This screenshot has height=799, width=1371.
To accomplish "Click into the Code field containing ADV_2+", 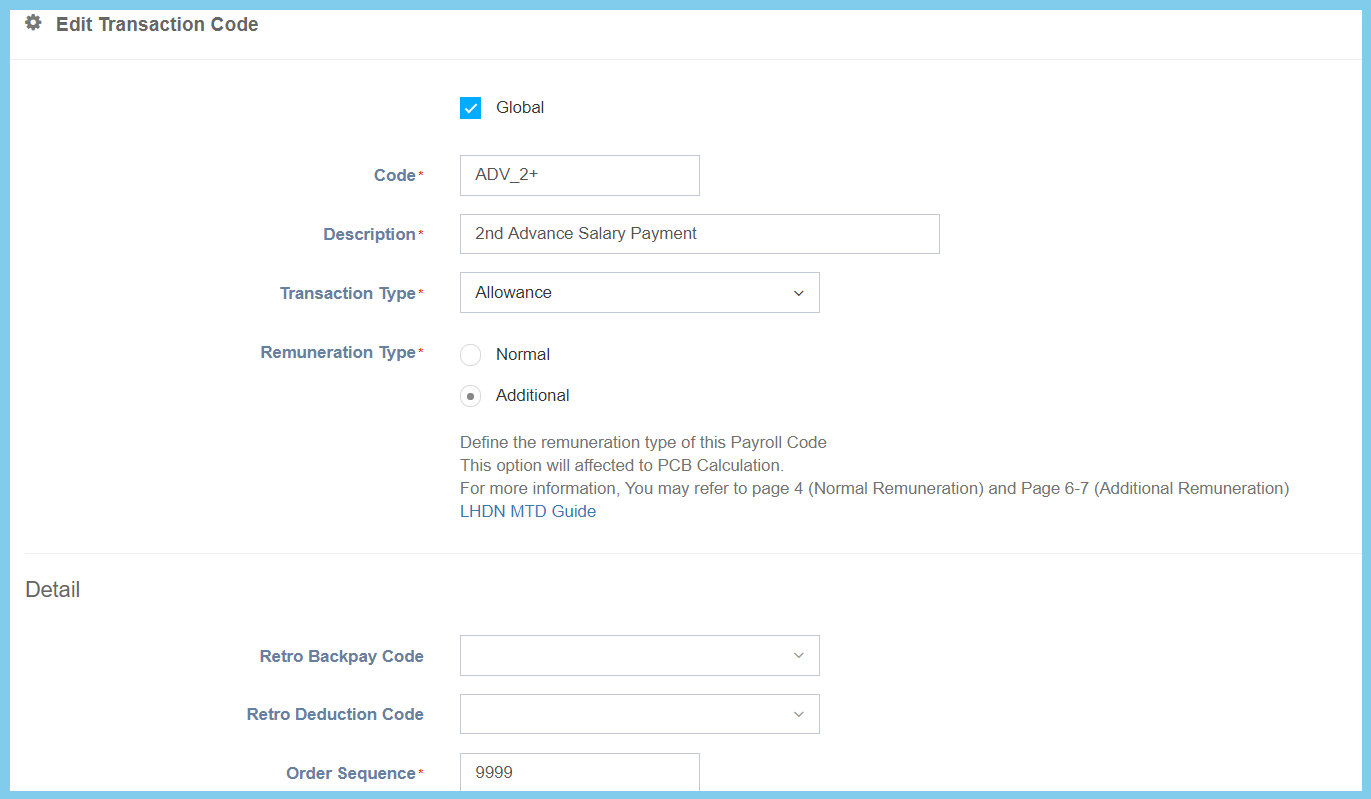I will (579, 175).
